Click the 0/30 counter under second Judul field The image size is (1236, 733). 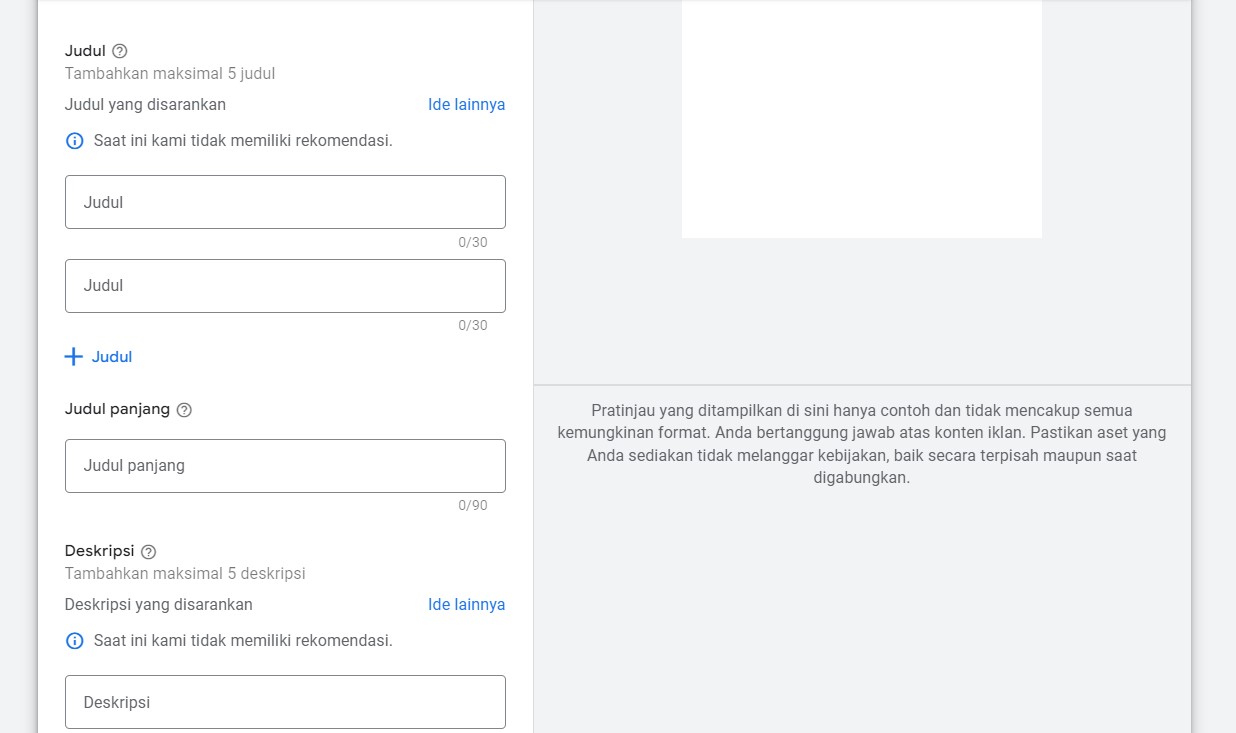pyautogui.click(x=473, y=326)
